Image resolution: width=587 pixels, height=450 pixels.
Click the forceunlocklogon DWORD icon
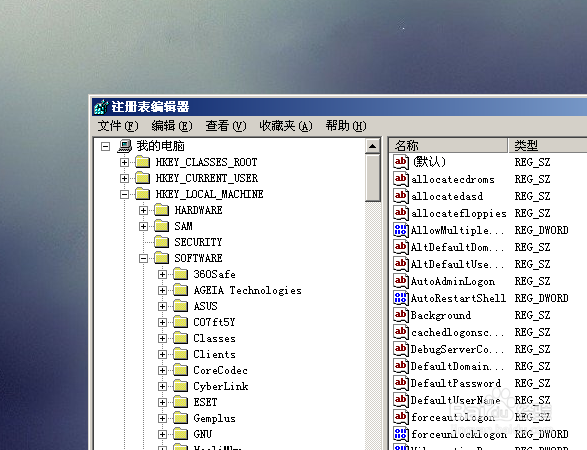(401, 434)
